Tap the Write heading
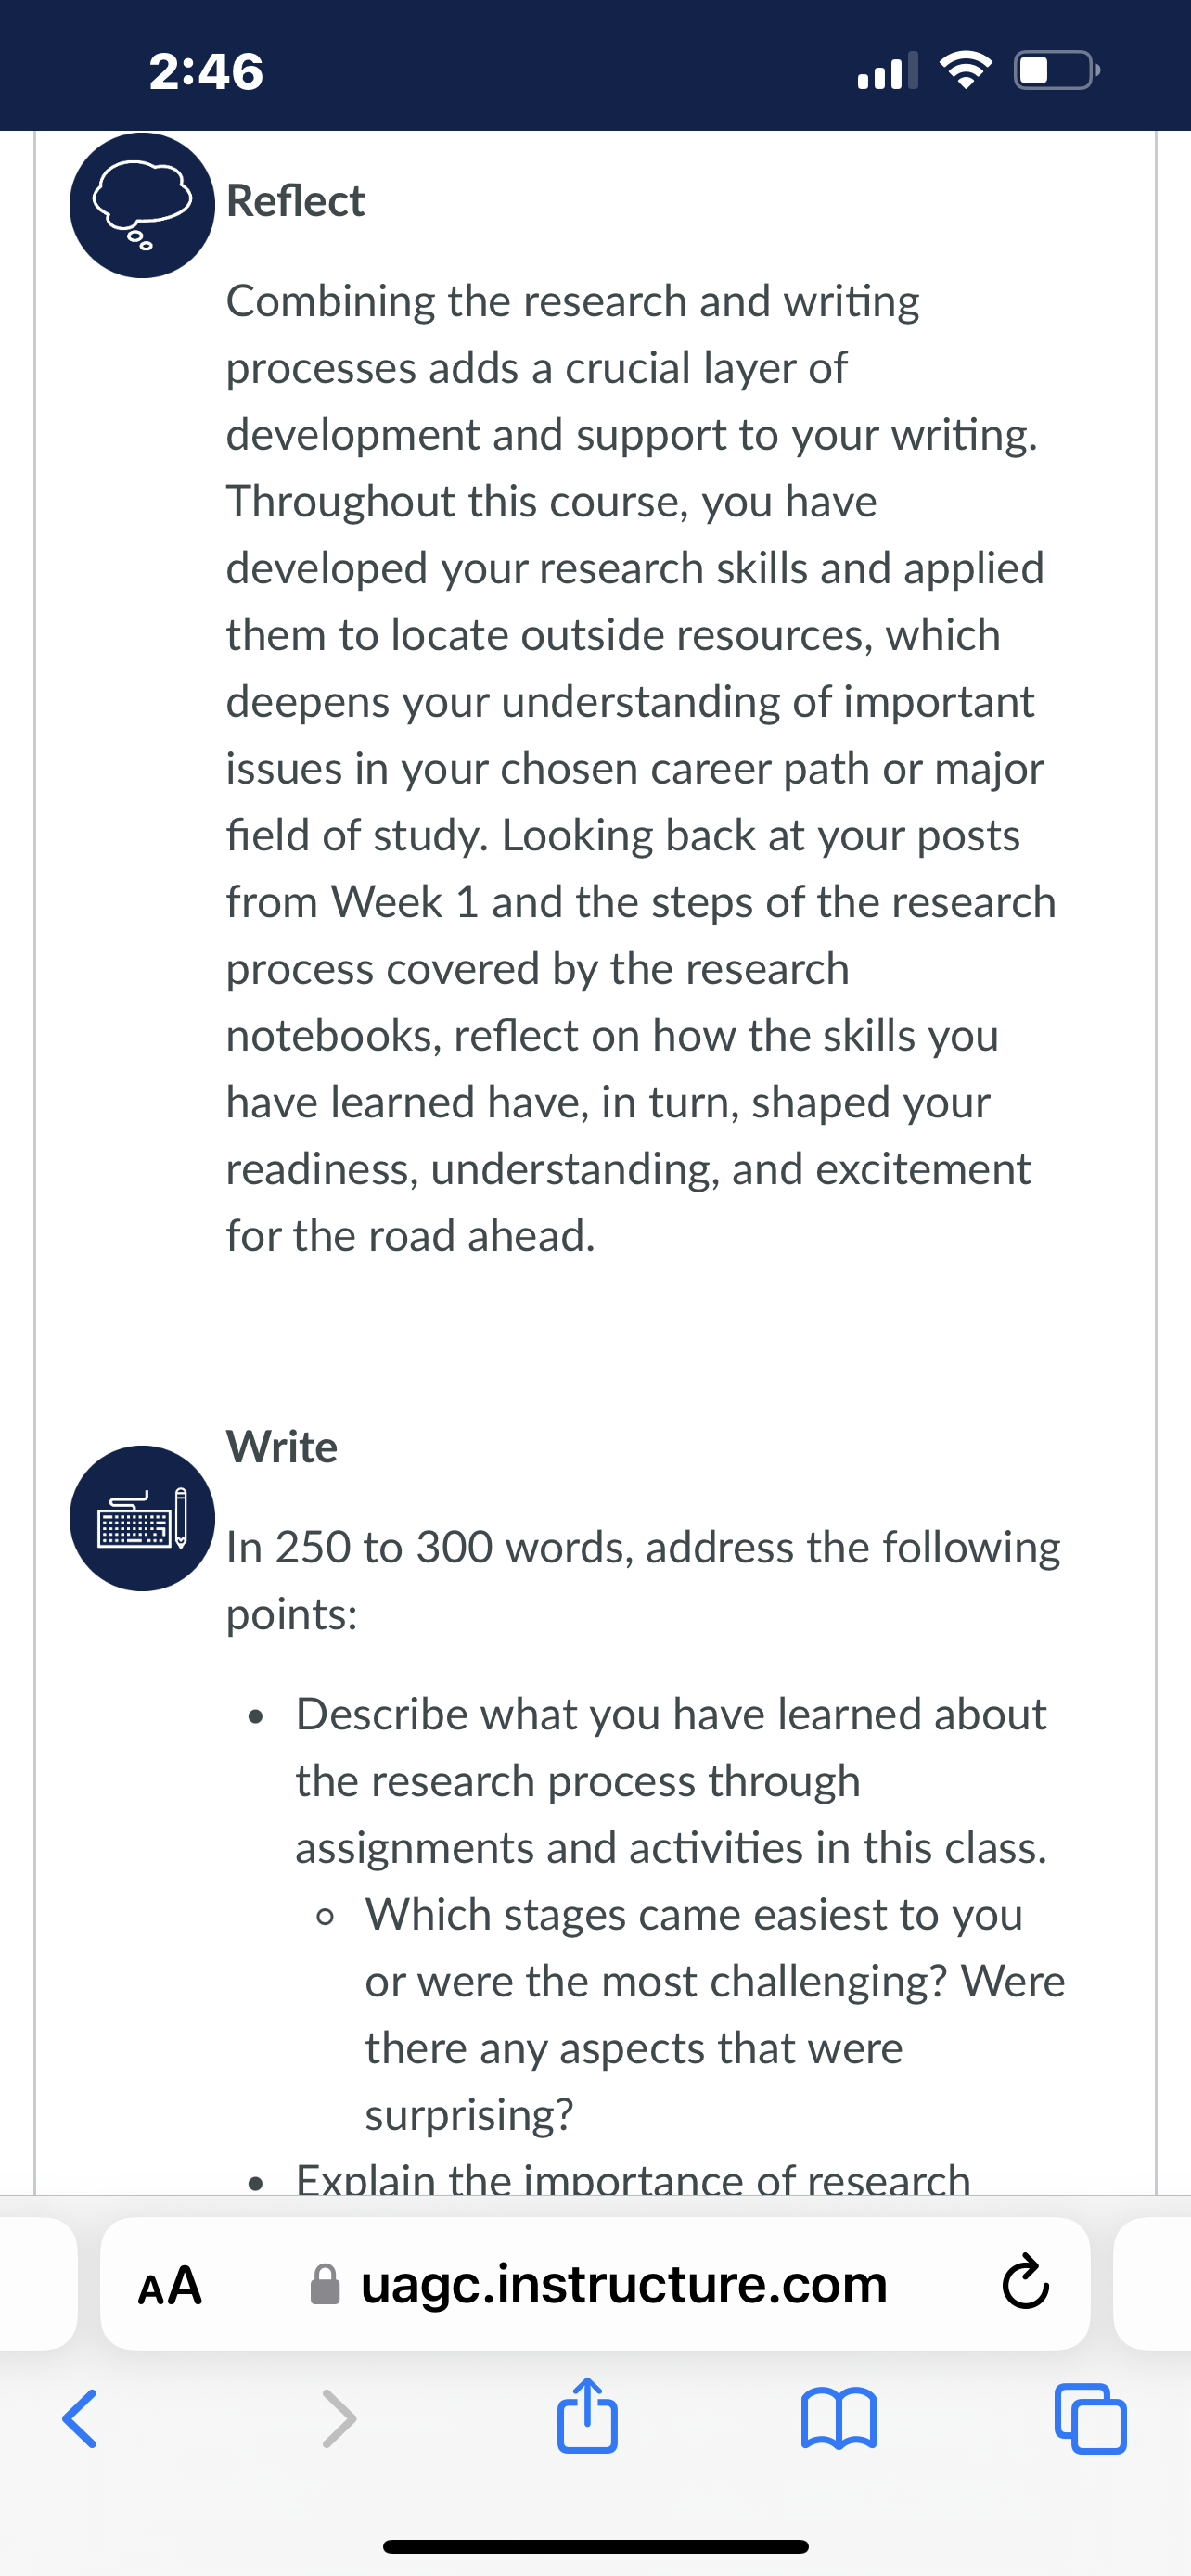1191x2576 pixels. coord(282,1447)
